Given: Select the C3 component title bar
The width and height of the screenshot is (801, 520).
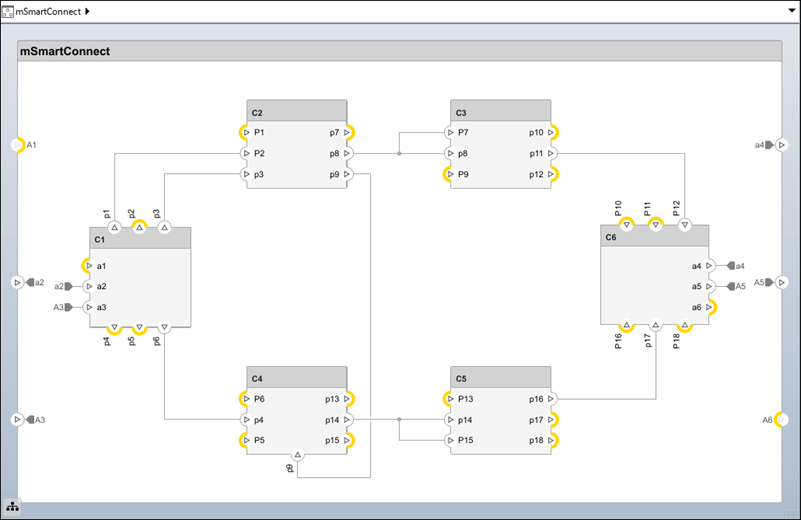Looking at the screenshot, I should click(500, 111).
